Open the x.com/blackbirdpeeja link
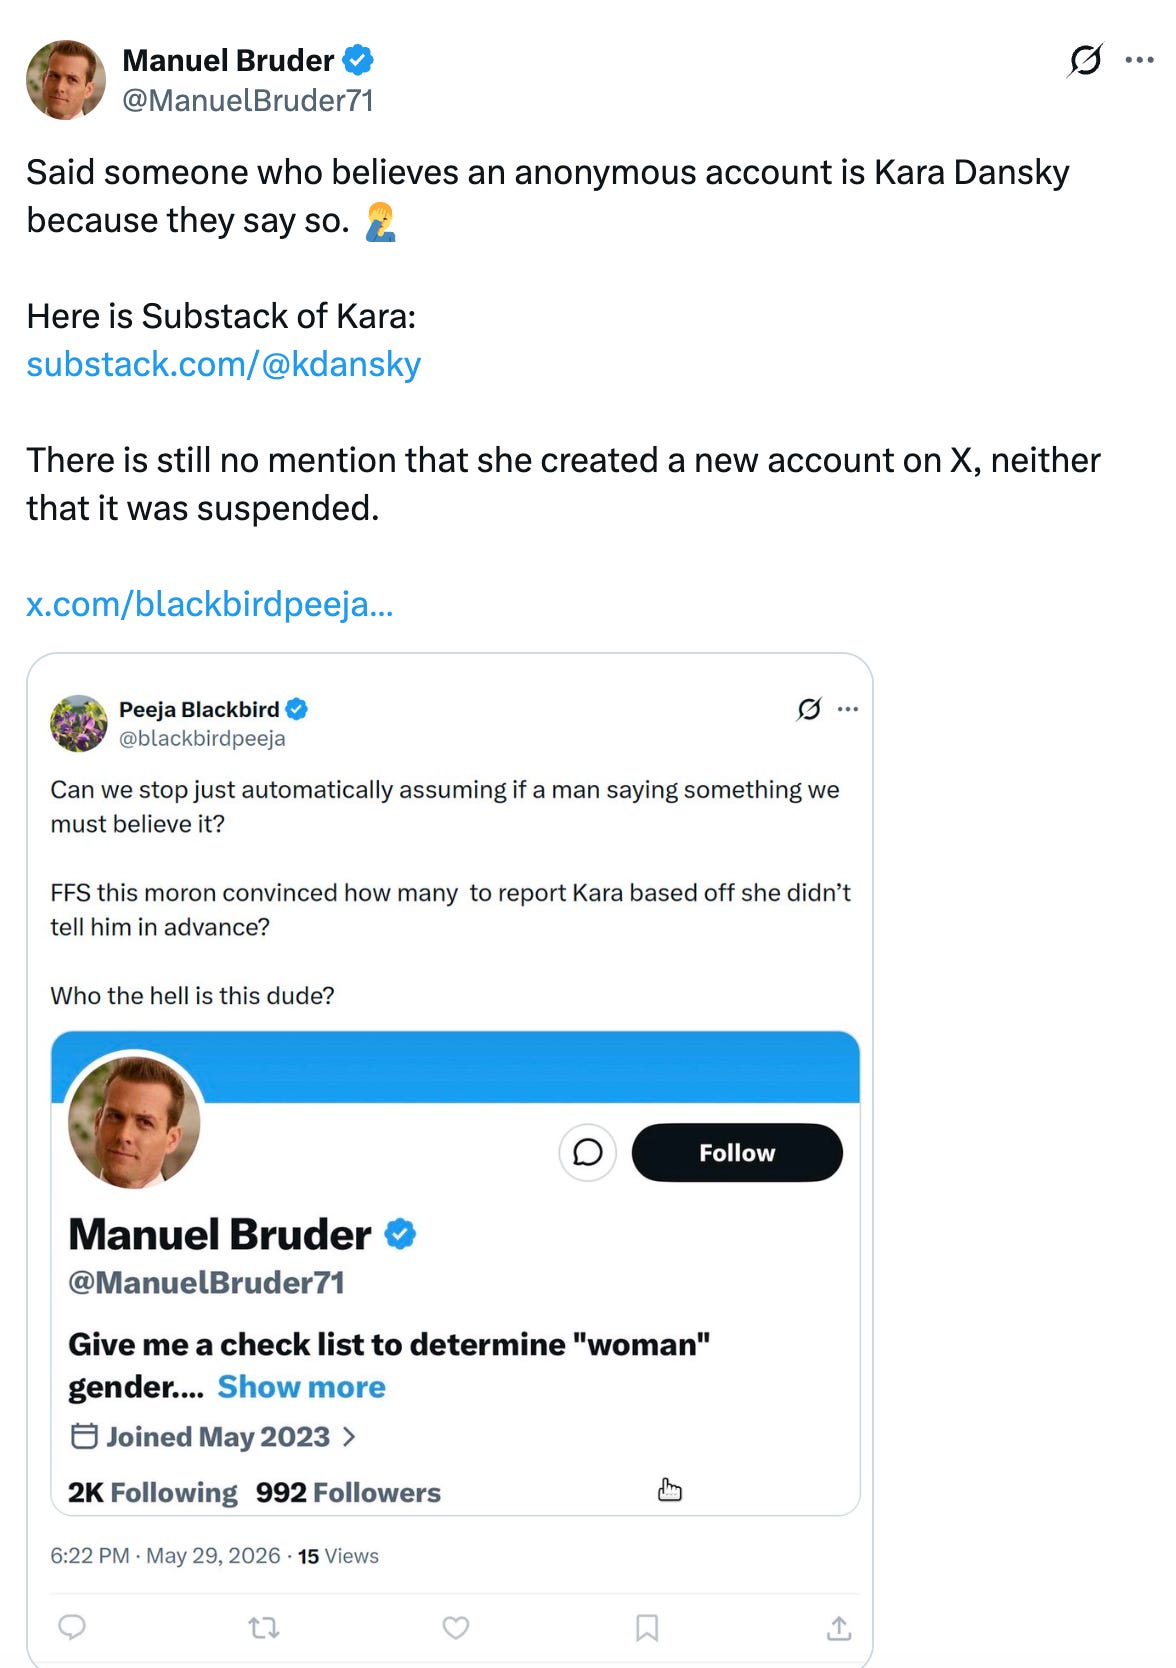This screenshot has width=1176, height=1668. pyautogui.click(x=209, y=604)
